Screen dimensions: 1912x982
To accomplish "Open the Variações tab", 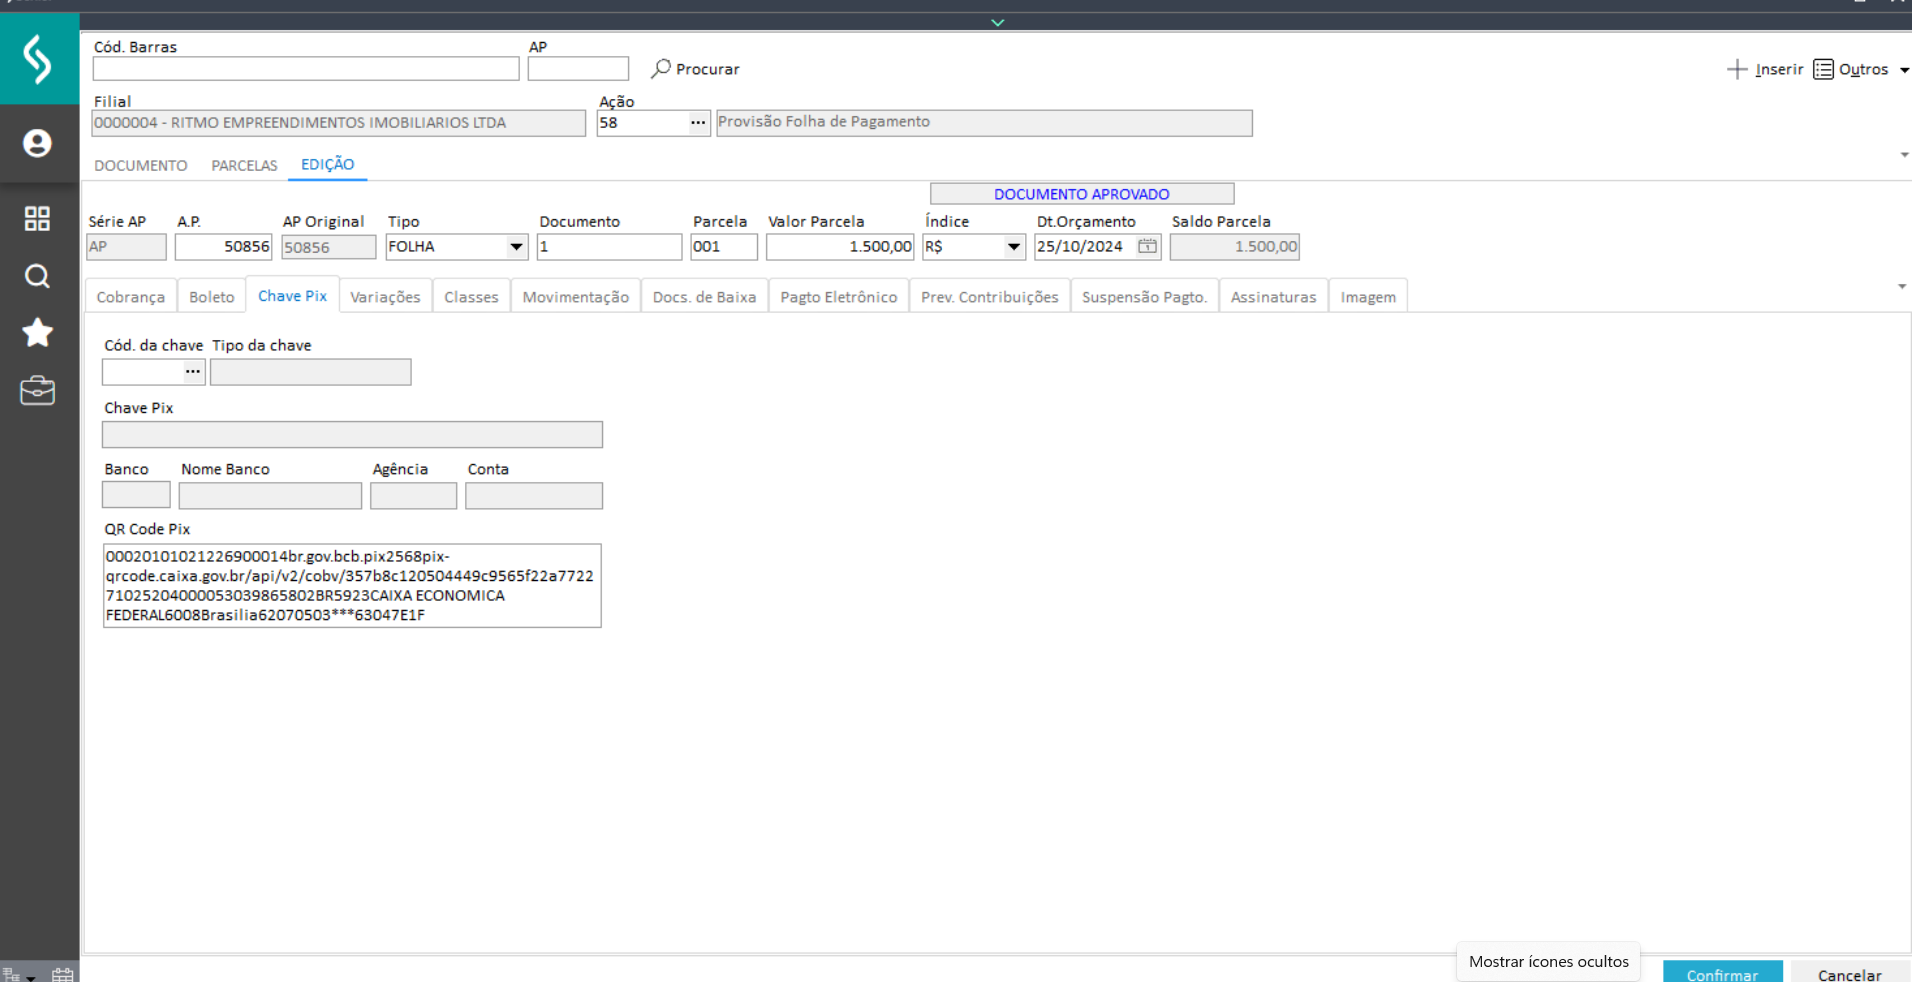I will point(385,297).
